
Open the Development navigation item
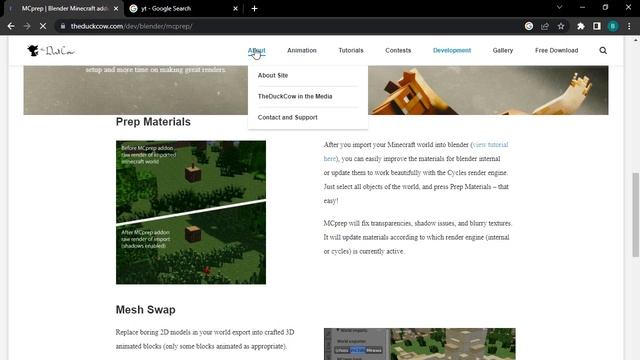452,50
